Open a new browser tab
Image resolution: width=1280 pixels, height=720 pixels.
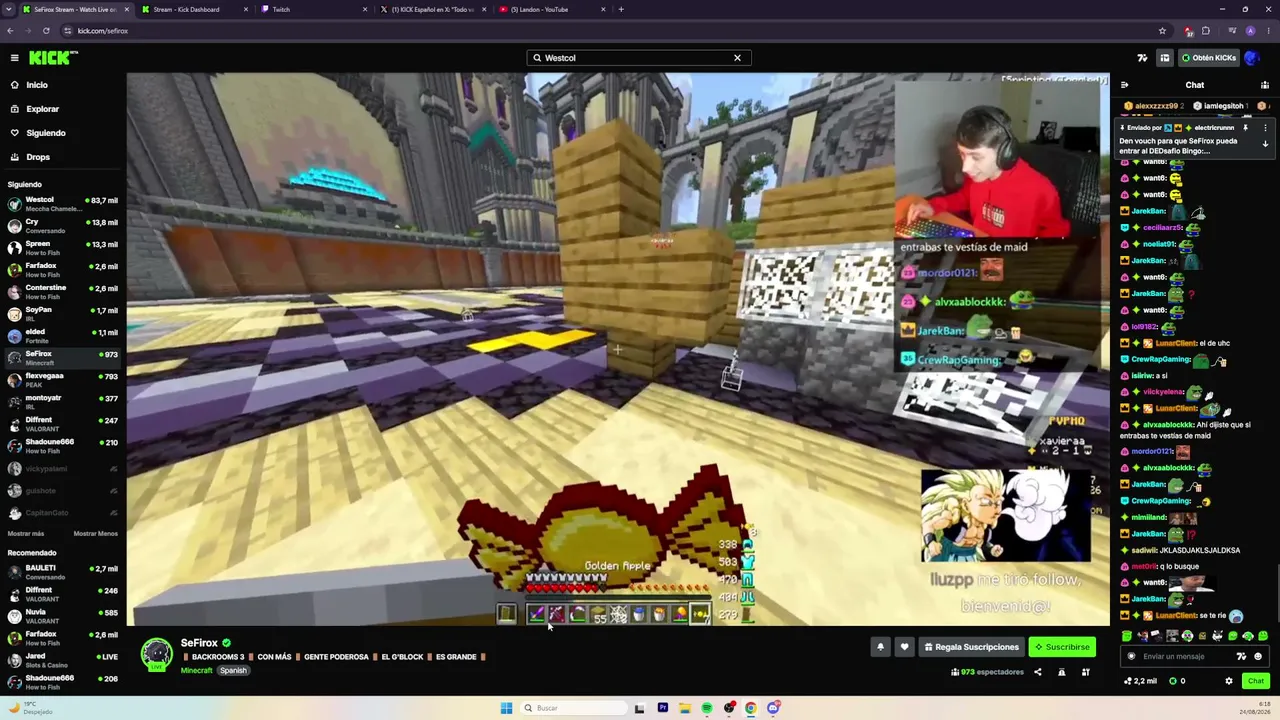click(621, 9)
